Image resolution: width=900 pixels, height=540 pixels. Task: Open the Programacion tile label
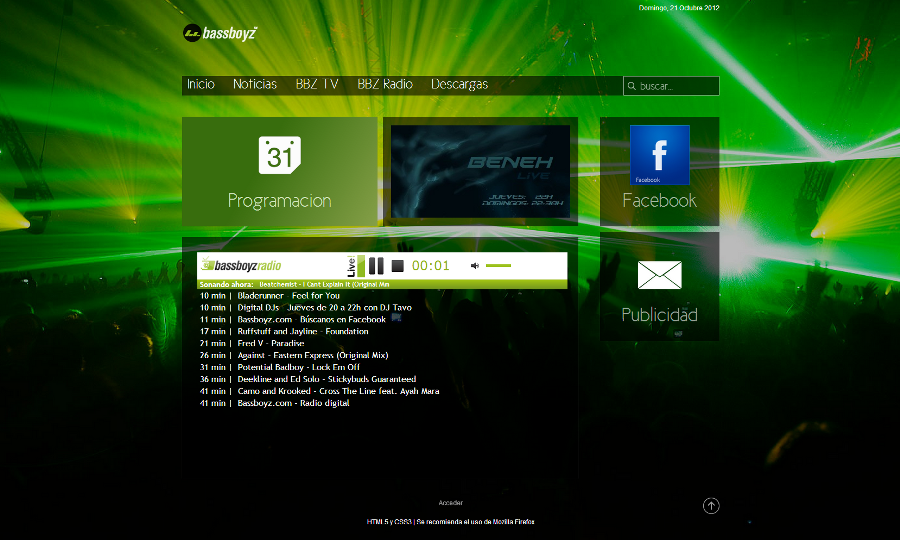[x=280, y=200]
